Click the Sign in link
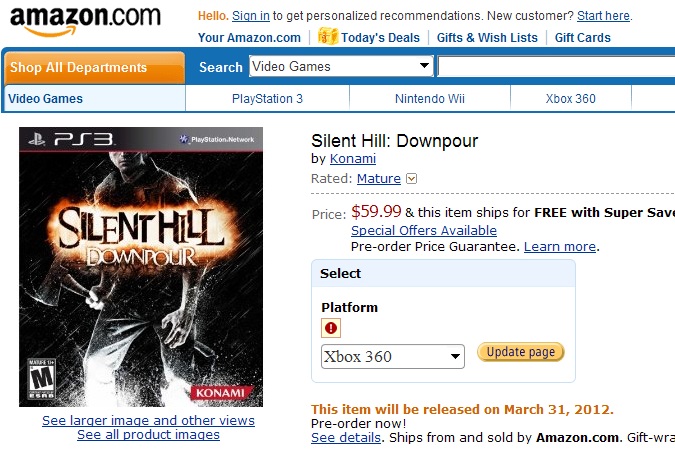Screen dimensions: 675x454 tap(250, 16)
